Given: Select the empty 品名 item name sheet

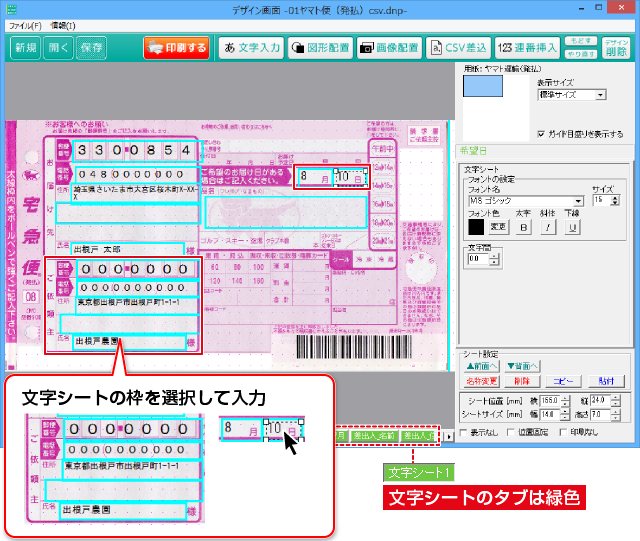Looking at the screenshot, I should point(286,212).
